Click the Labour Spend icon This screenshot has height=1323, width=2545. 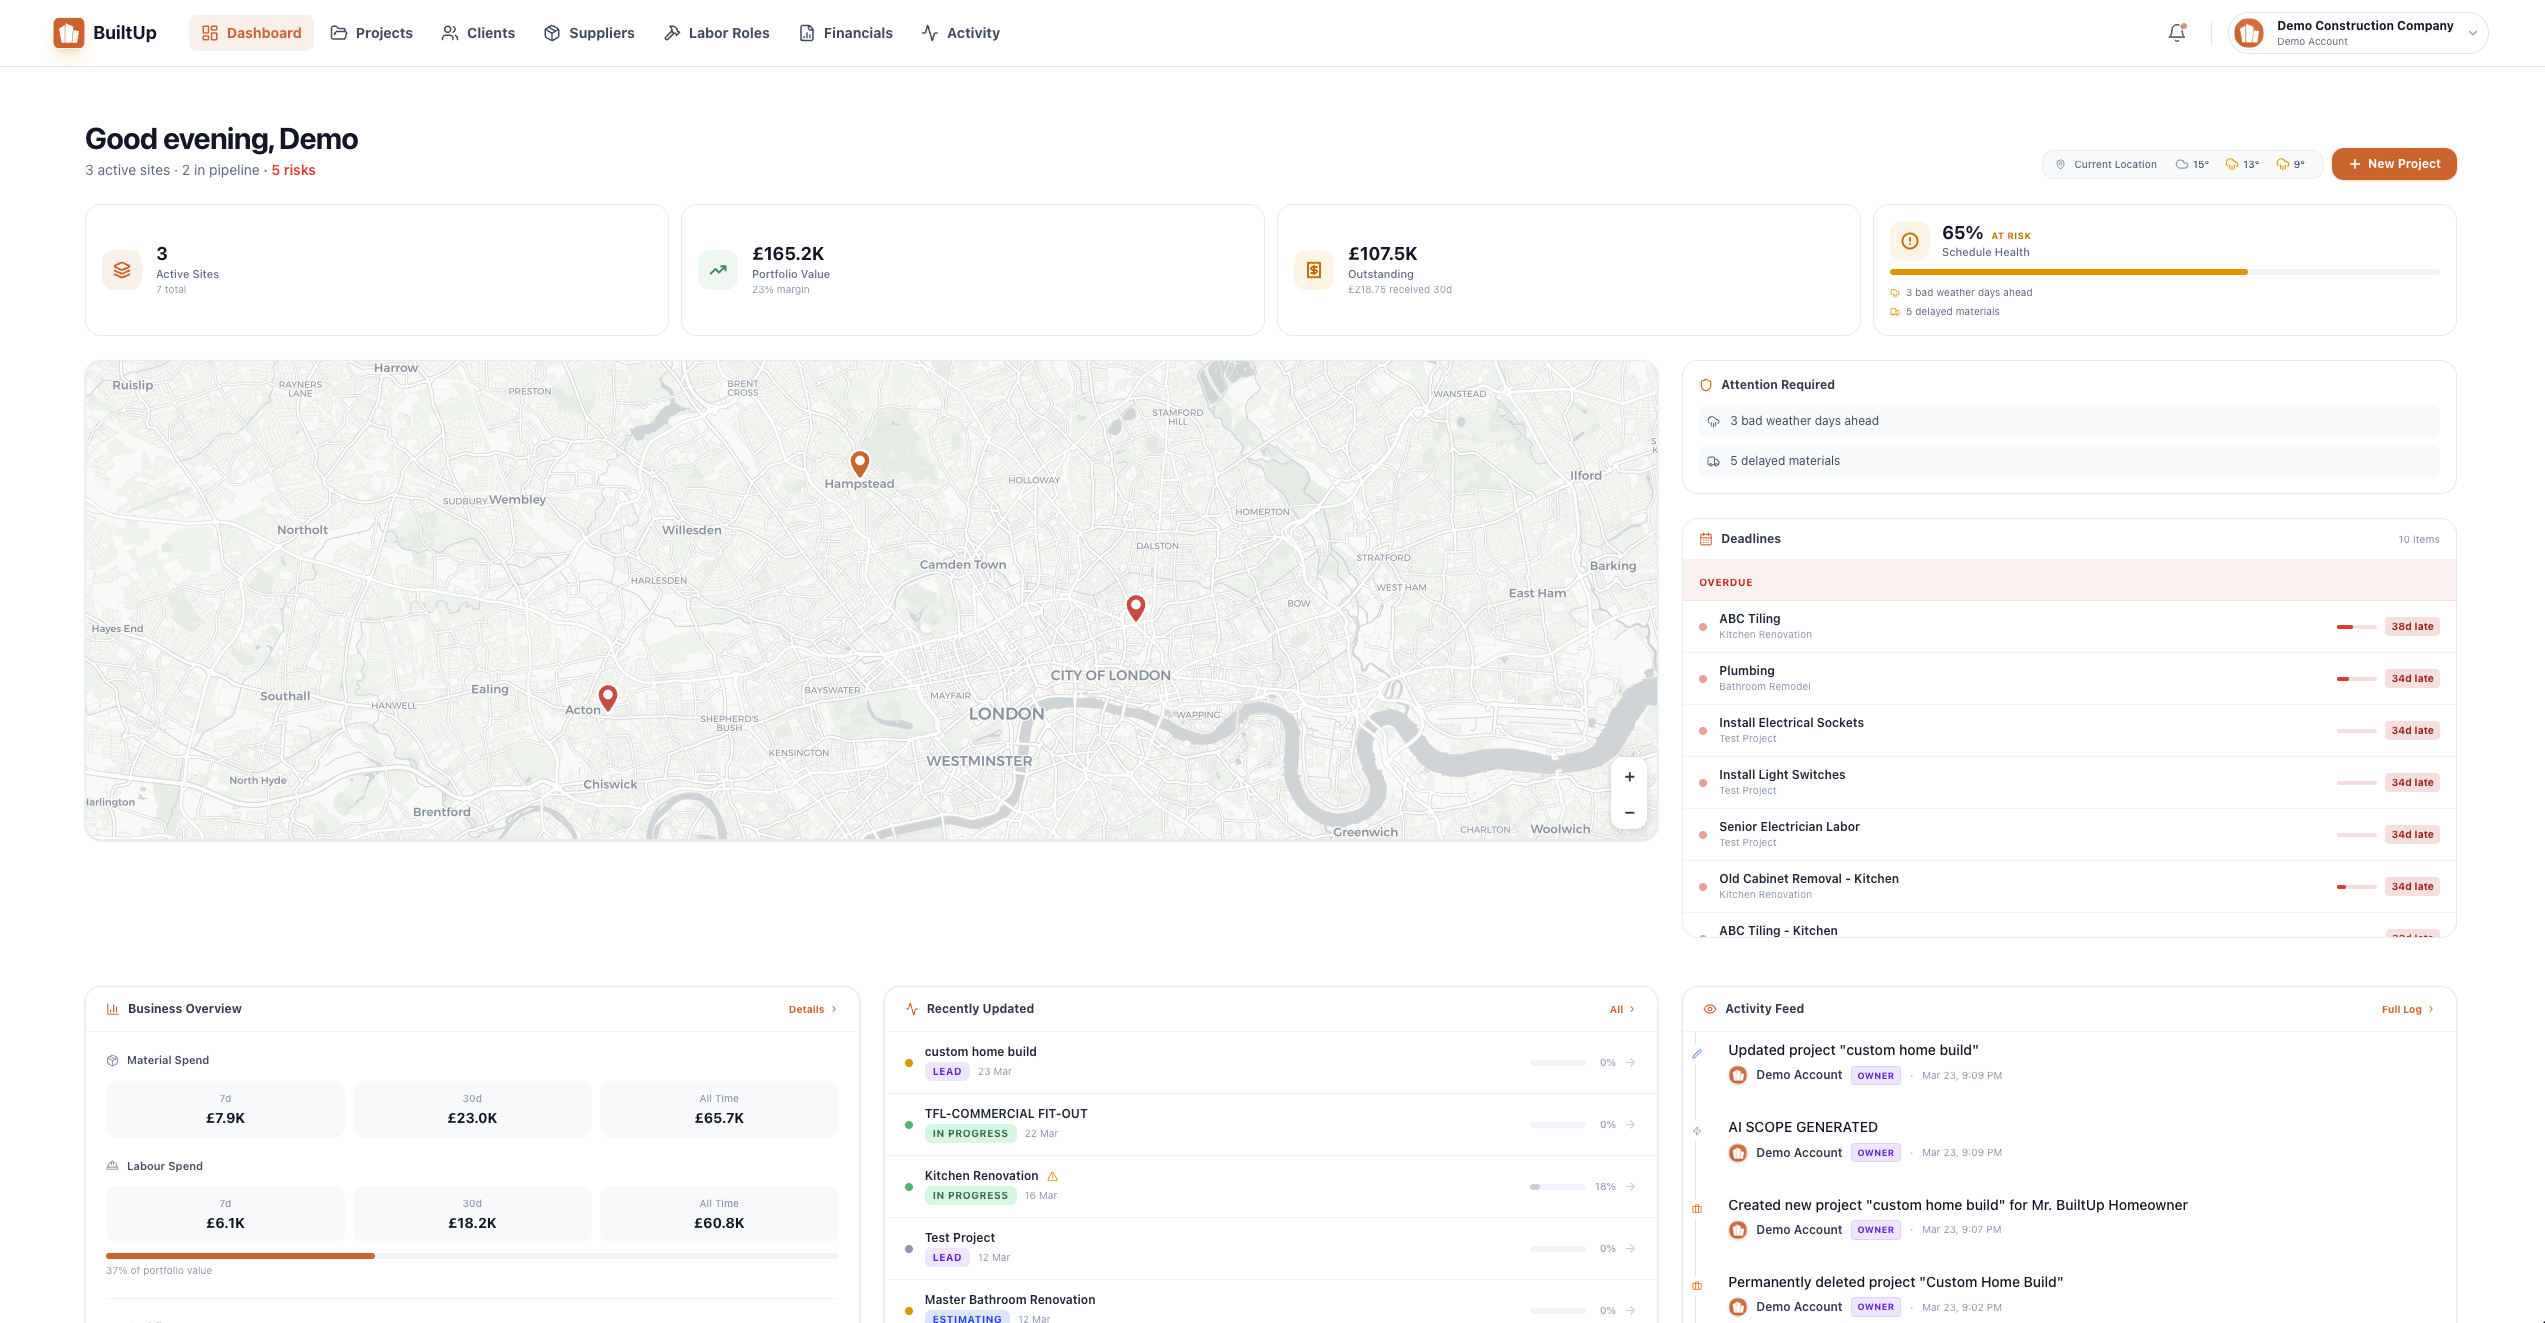coord(113,1166)
